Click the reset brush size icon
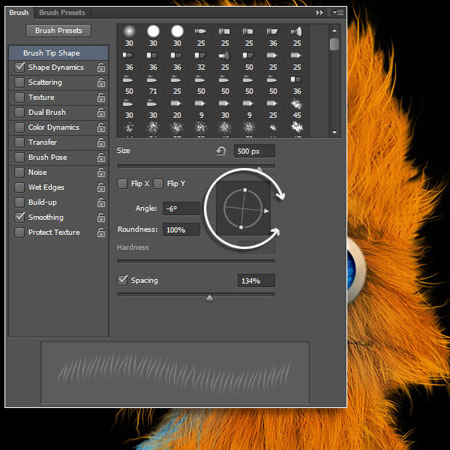Screen dimensions: 450x450 pos(221,151)
